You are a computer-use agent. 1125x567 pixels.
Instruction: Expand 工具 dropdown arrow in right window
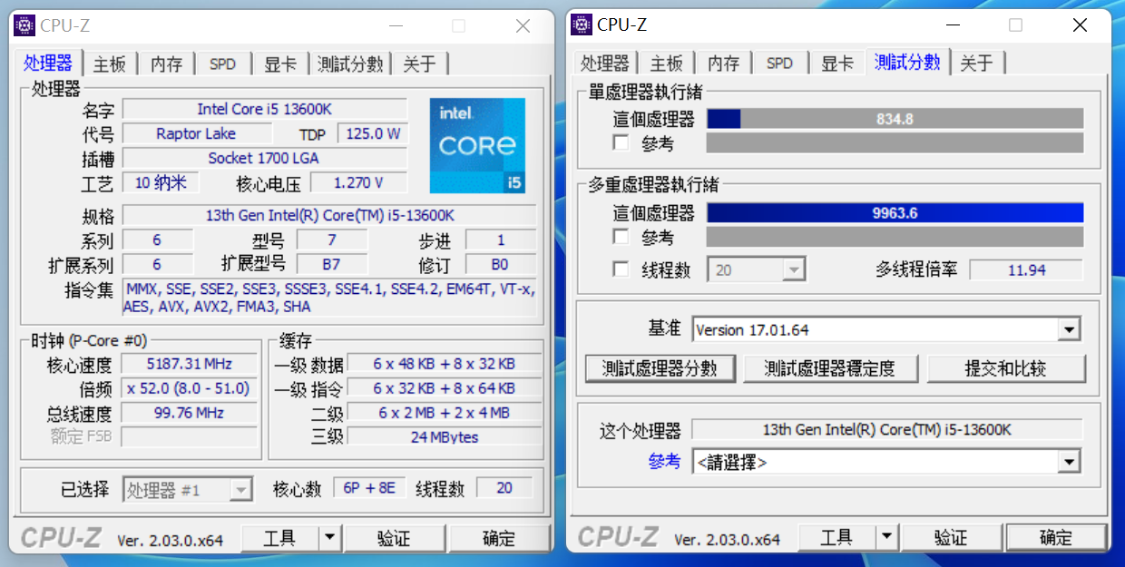[887, 536]
